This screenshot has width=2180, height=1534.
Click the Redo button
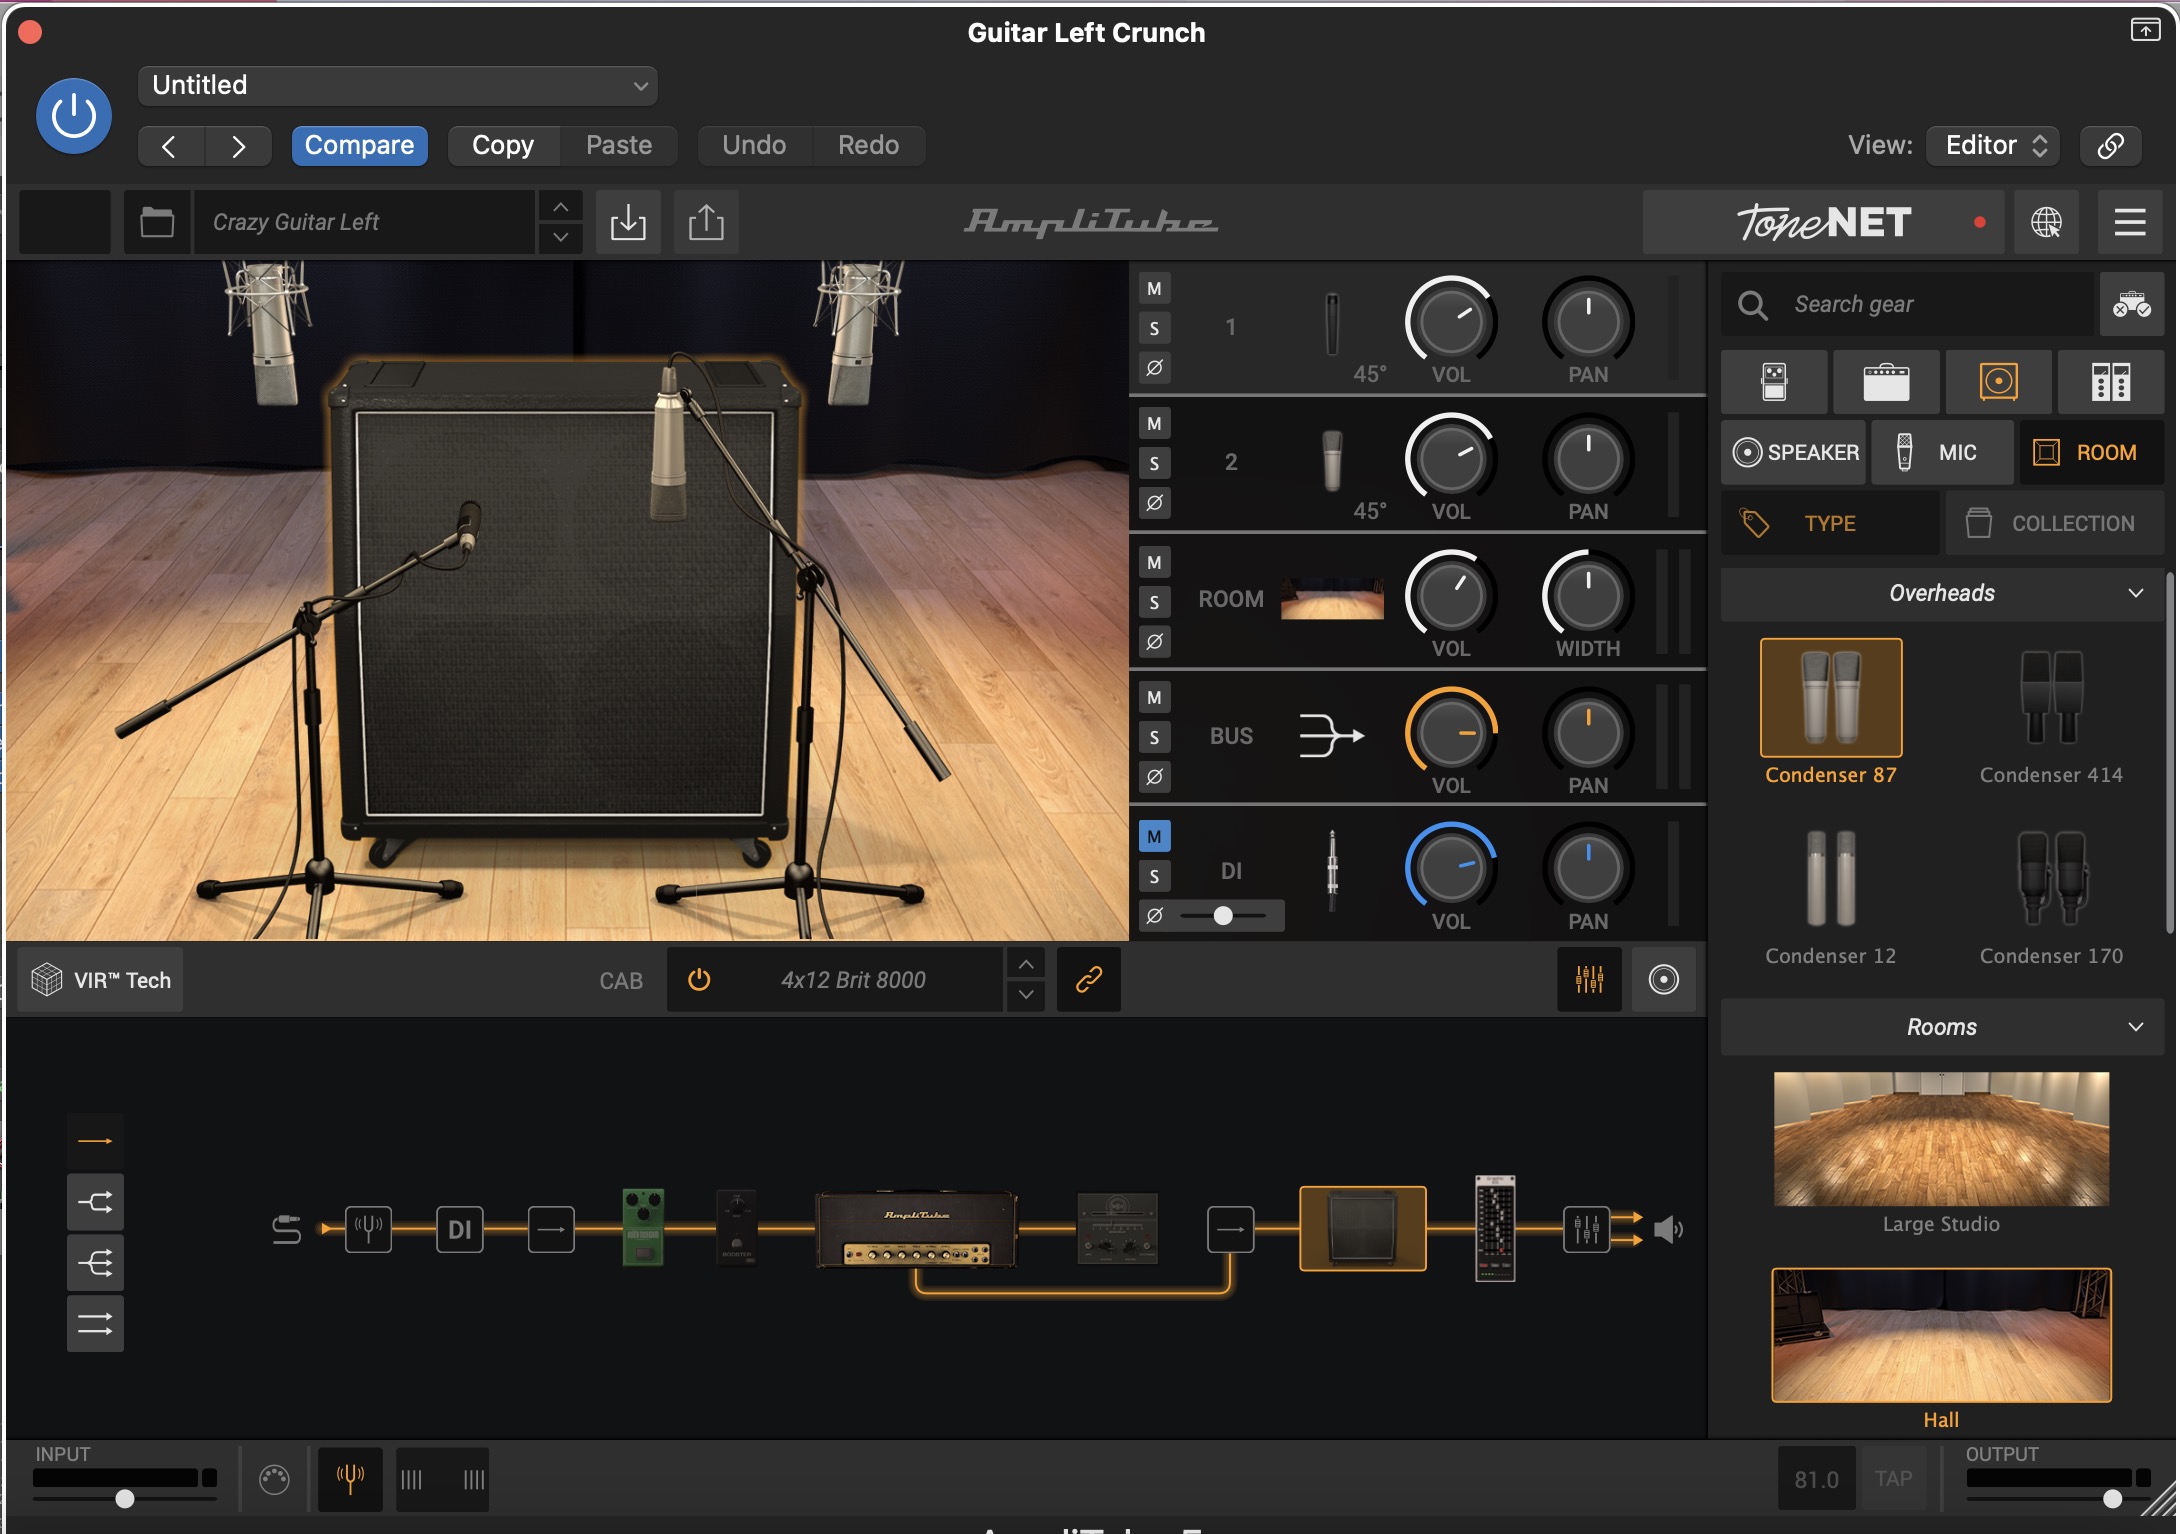pyautogui.click(x=868, y=146)
